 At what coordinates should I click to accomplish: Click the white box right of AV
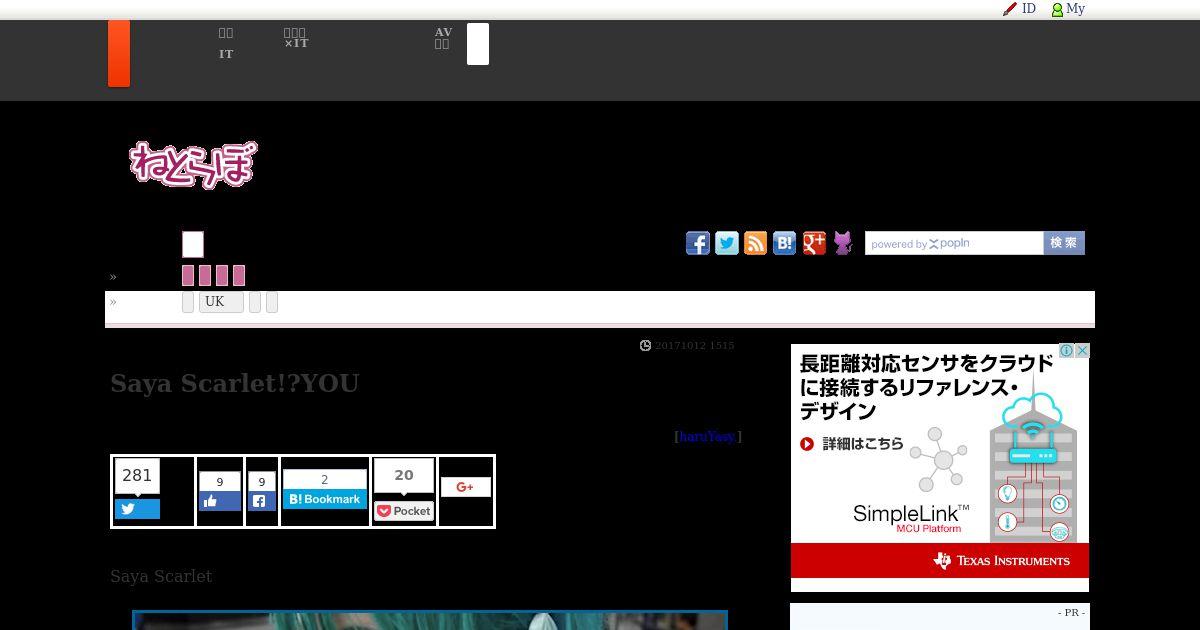[x=478, y=44]
